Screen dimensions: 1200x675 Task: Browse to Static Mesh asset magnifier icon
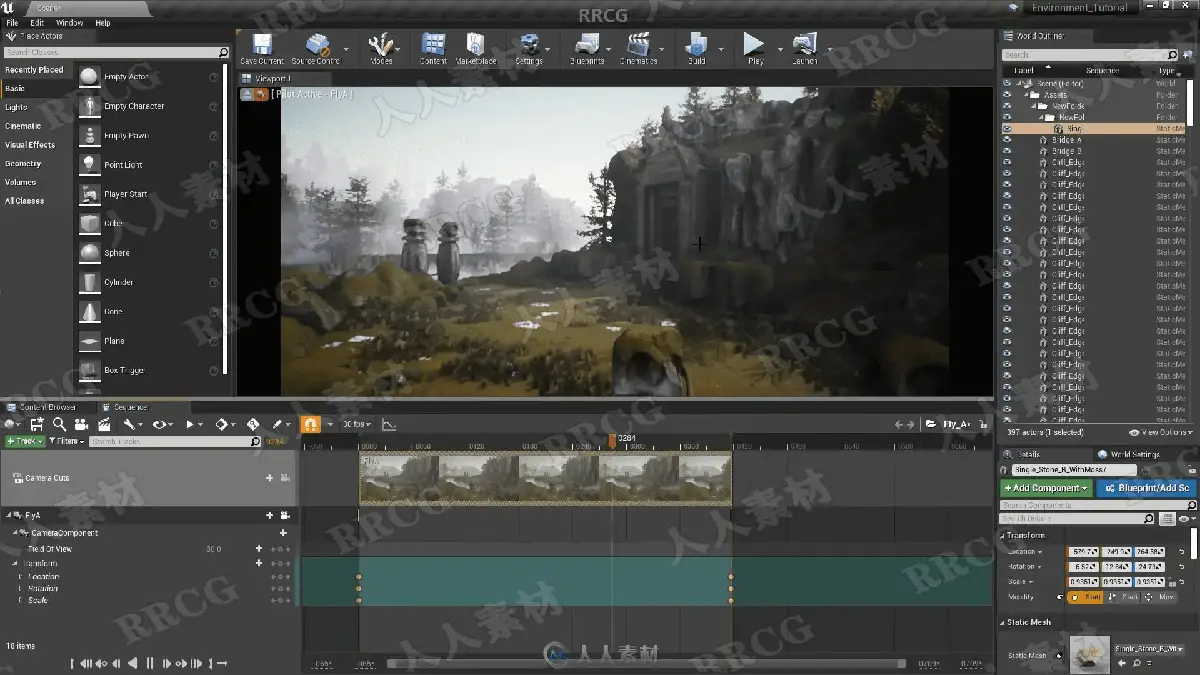(1136, 662)
